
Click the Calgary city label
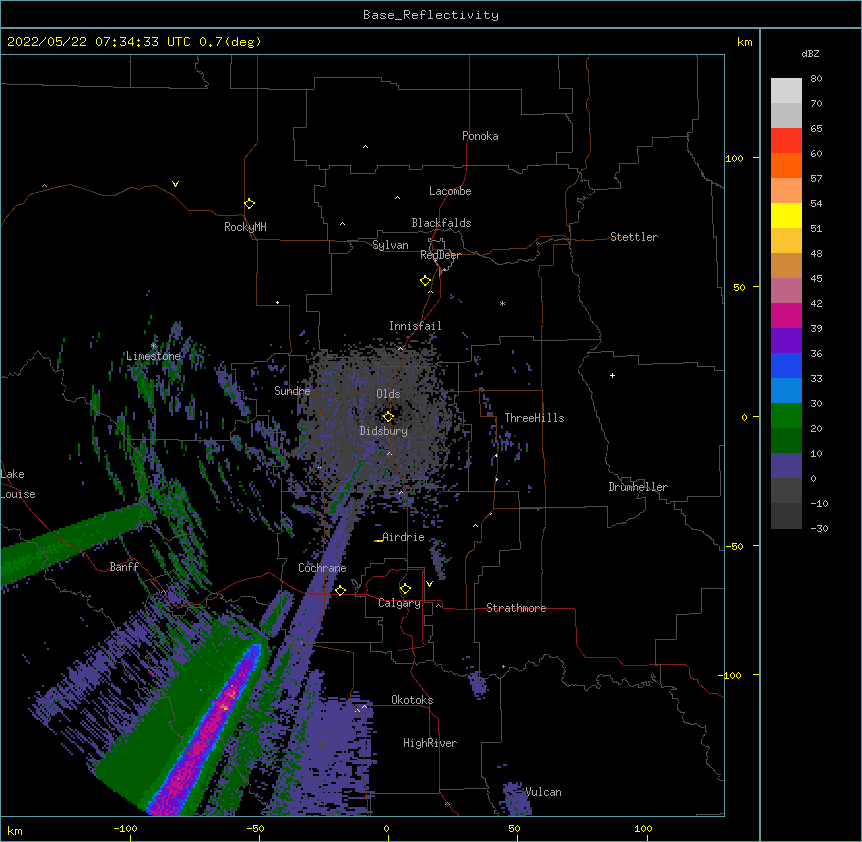click(x=399, y=603)
